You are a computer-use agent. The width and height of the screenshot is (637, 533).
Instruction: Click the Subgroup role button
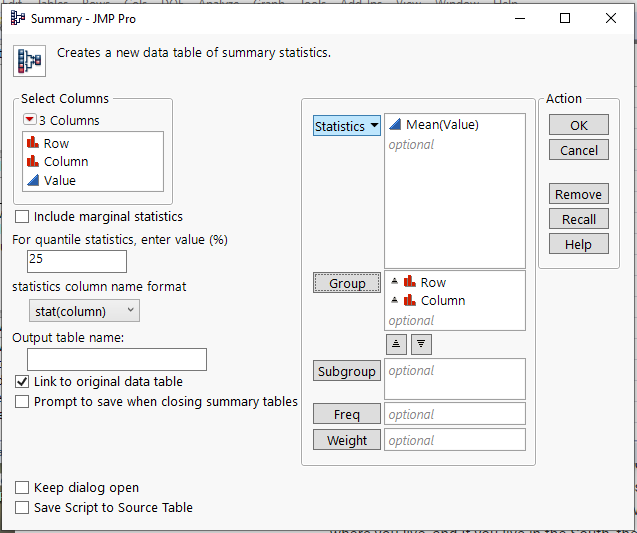coord(347,372)
